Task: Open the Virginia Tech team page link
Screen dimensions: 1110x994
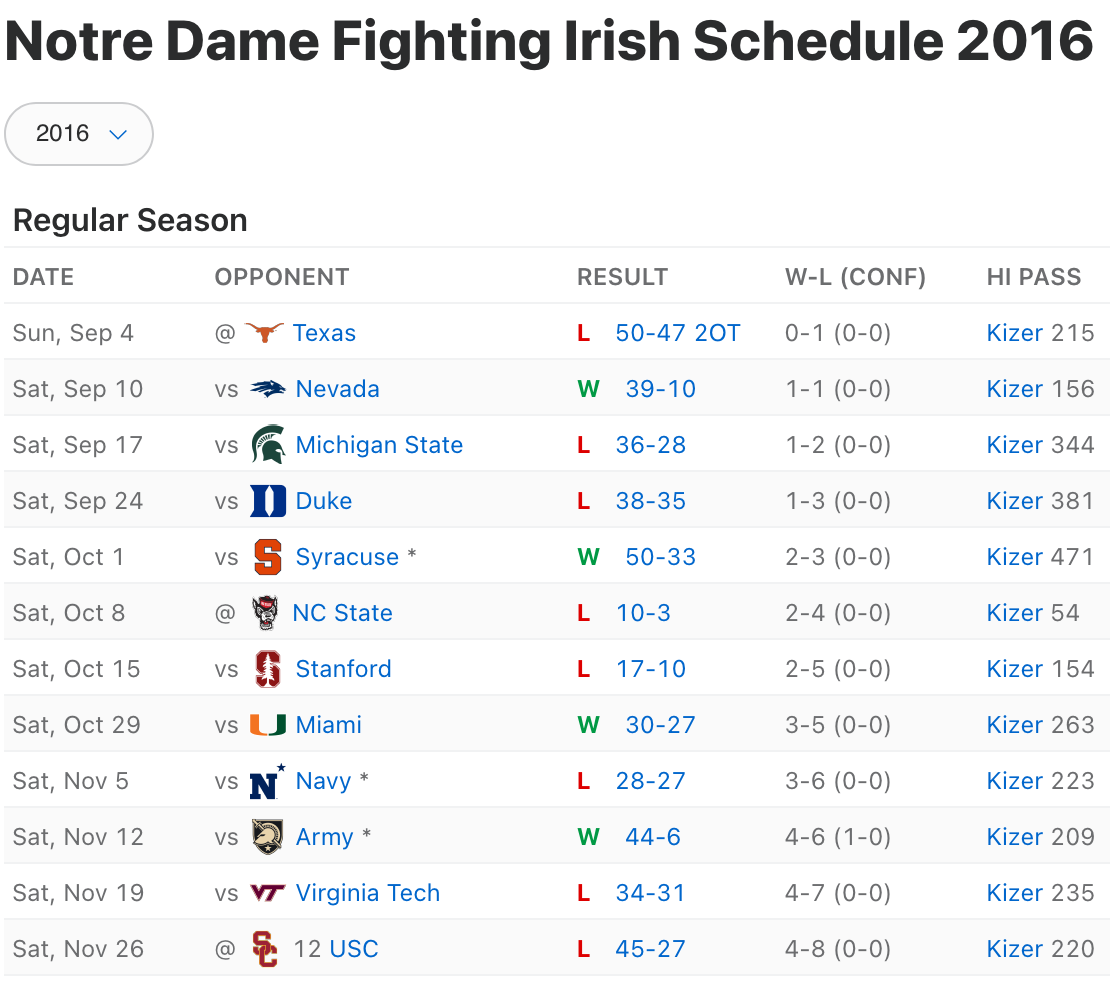Action: pos(367,893)
